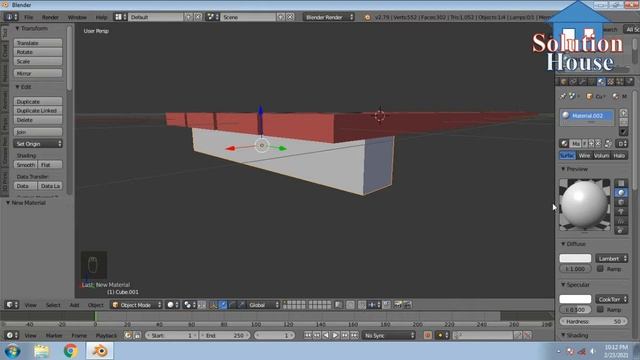Toggle the first layer button in viewport header
The height and width of the screenshot is (360, 640).
coord(285,302)
